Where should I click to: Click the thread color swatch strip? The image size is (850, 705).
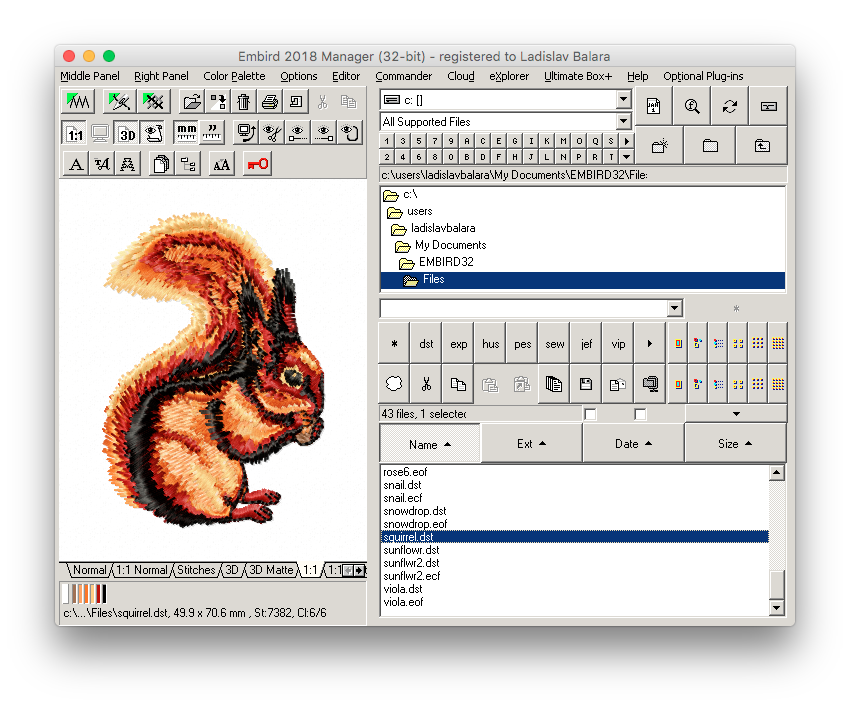85,593
